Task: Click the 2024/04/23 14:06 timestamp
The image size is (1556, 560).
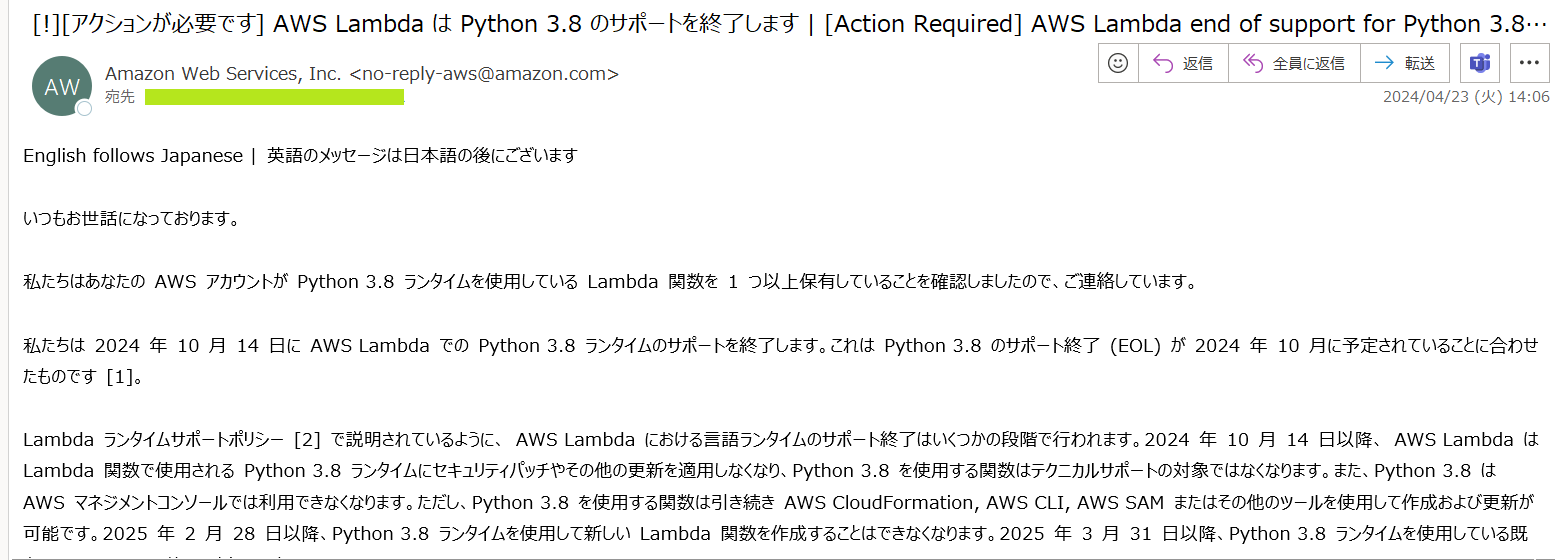Action: coord(1465,97)
